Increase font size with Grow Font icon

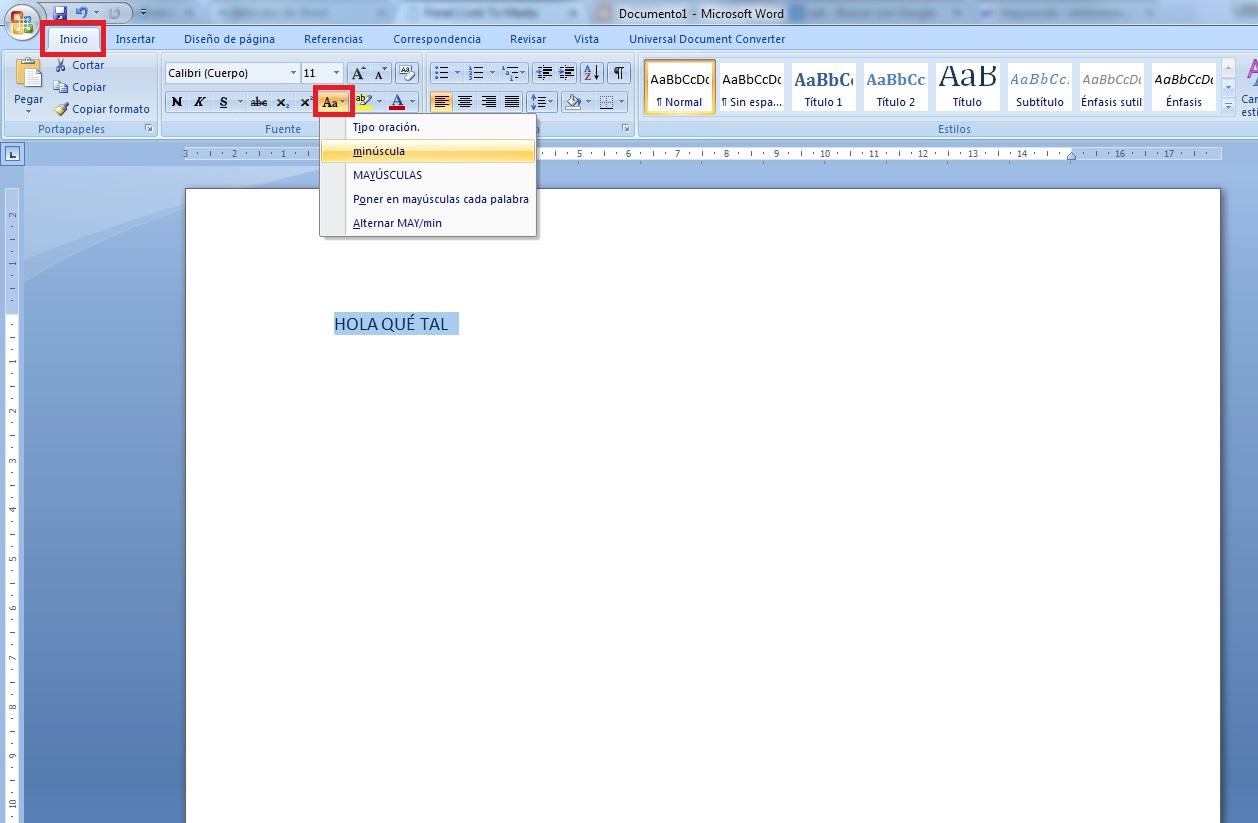[358, 73]
